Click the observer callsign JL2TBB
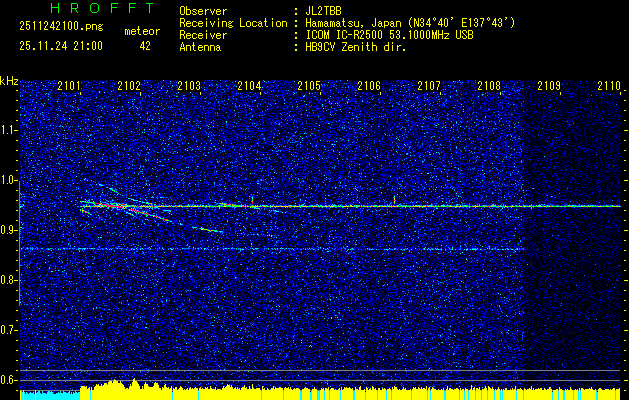Screen dimensions: 629x400 [x=324, y=11]
